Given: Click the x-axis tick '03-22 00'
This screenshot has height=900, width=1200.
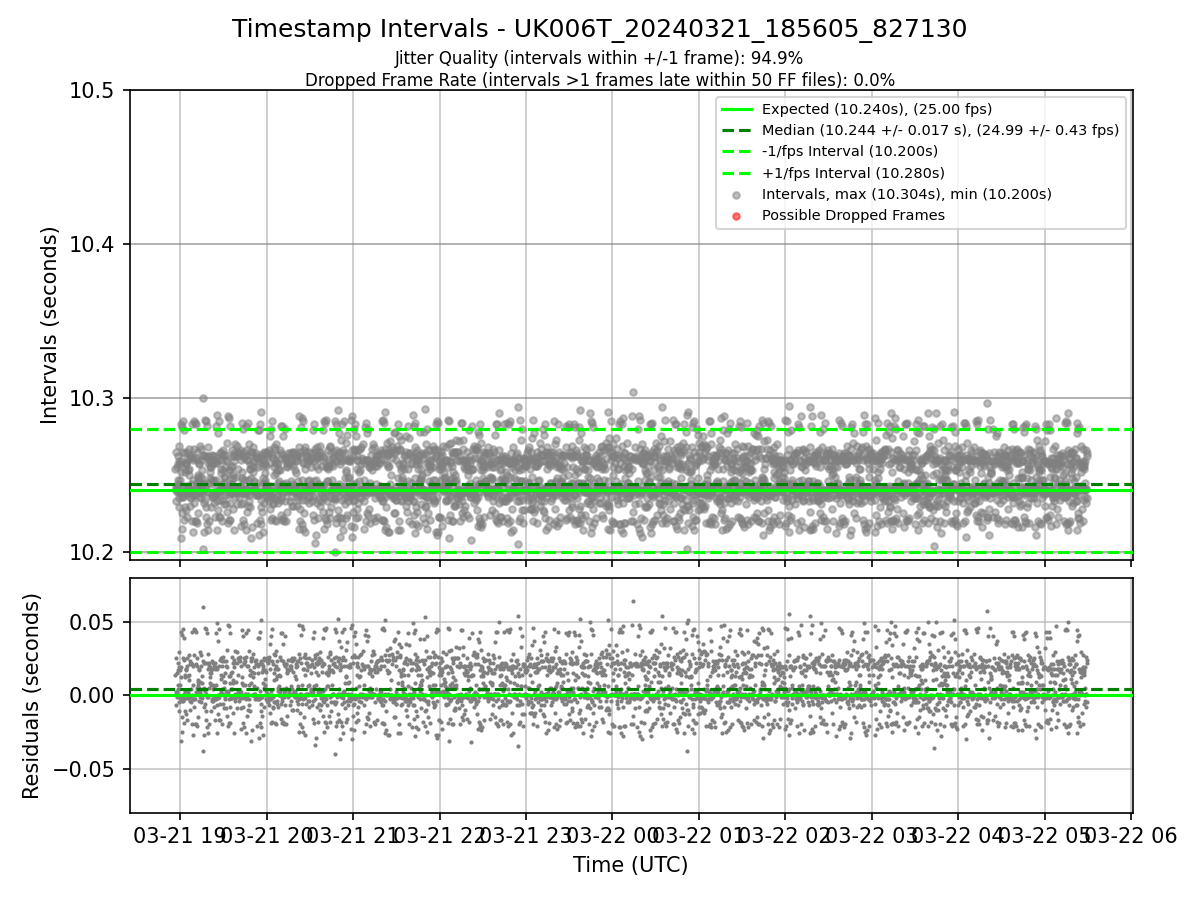Looking at the screenshot, I should coord(612,834).
